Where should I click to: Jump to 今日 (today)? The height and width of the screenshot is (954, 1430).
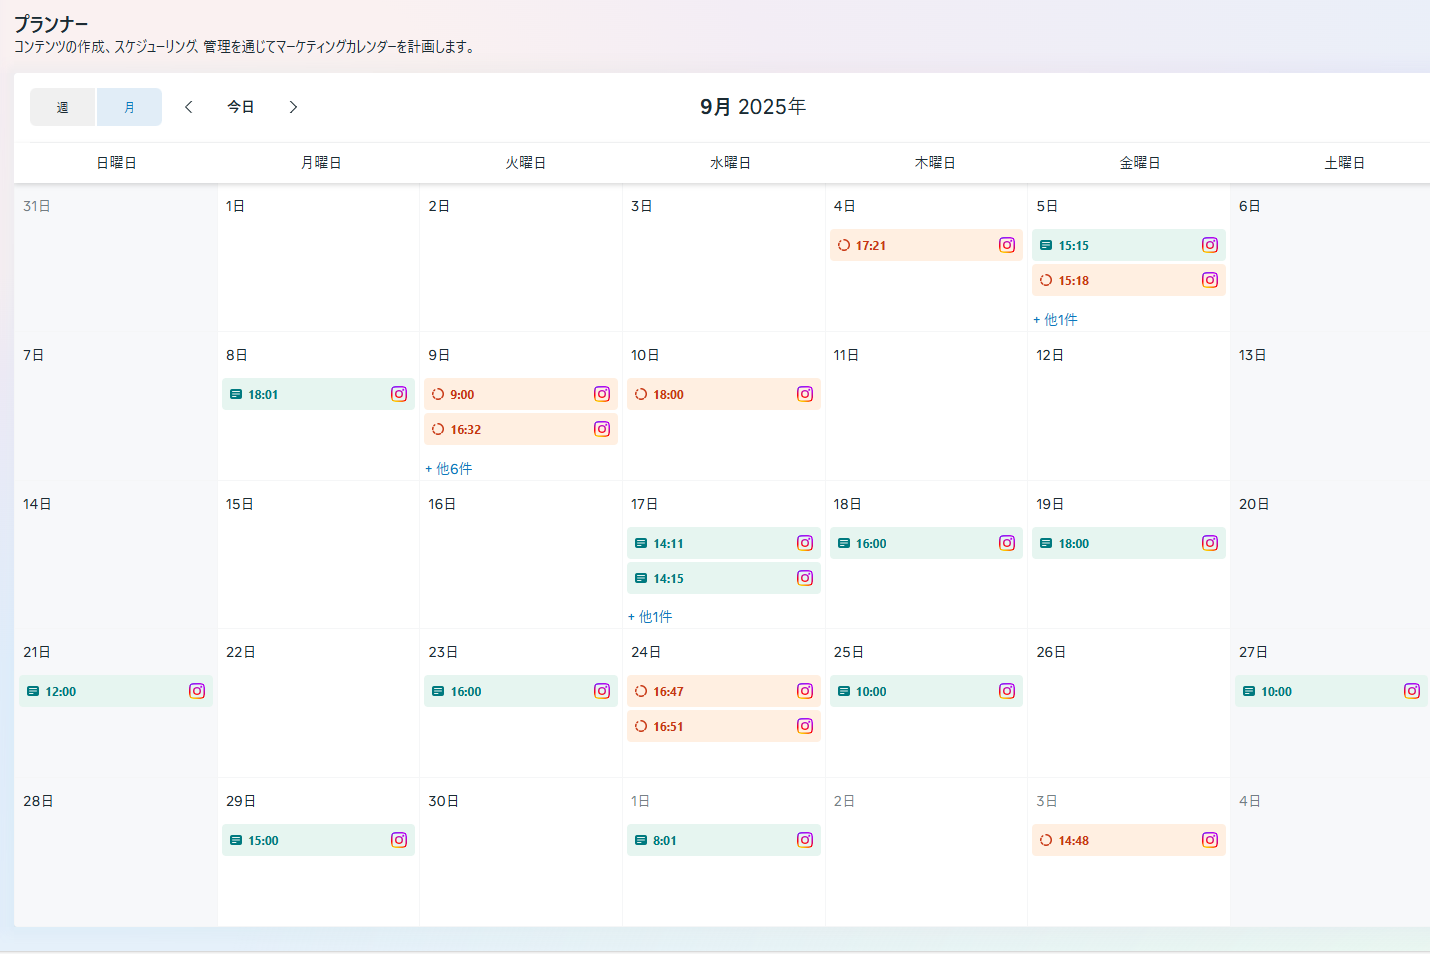pyautogui.click(x=240, y=107)
